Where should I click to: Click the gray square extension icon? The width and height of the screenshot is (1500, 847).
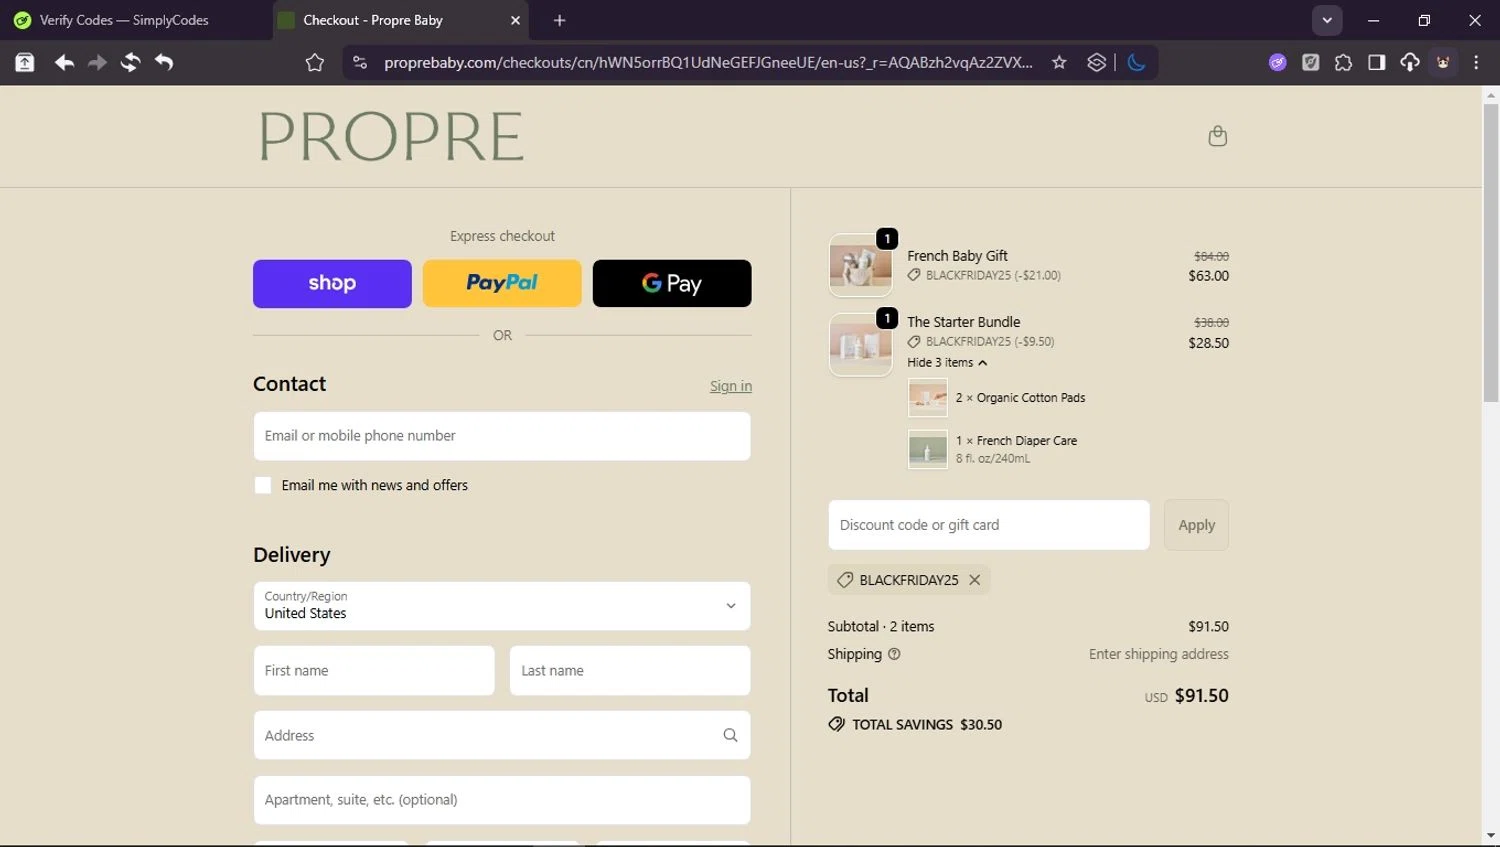[1310, 62]
